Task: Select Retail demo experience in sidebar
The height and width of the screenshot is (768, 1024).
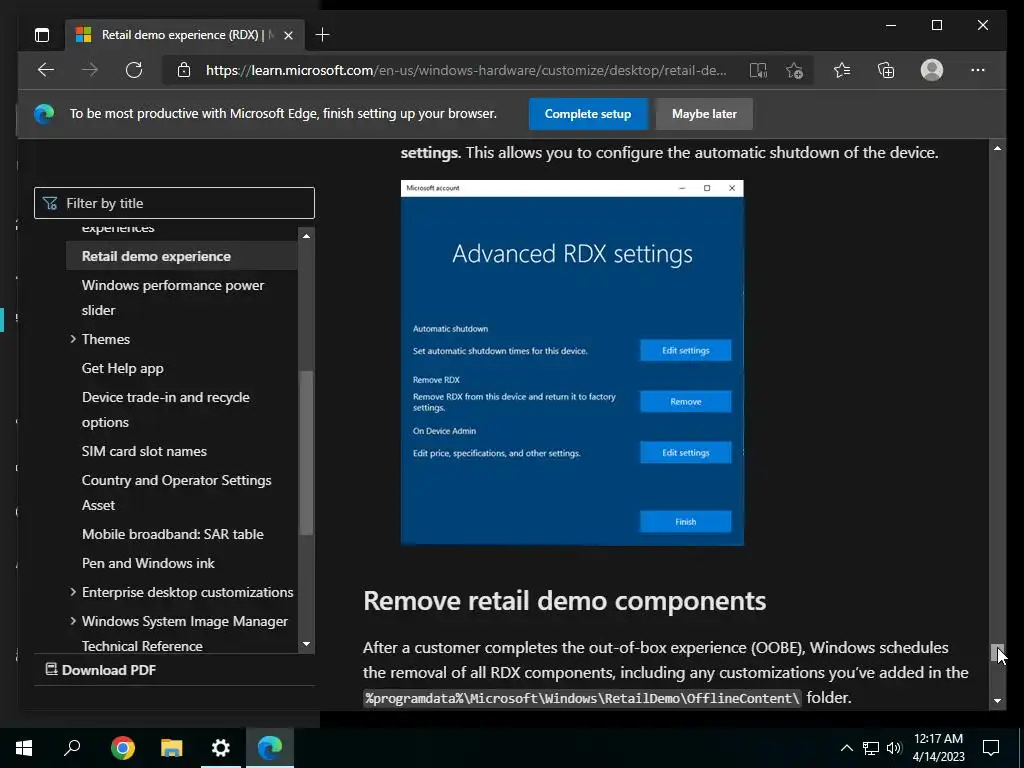Action: 182,256
